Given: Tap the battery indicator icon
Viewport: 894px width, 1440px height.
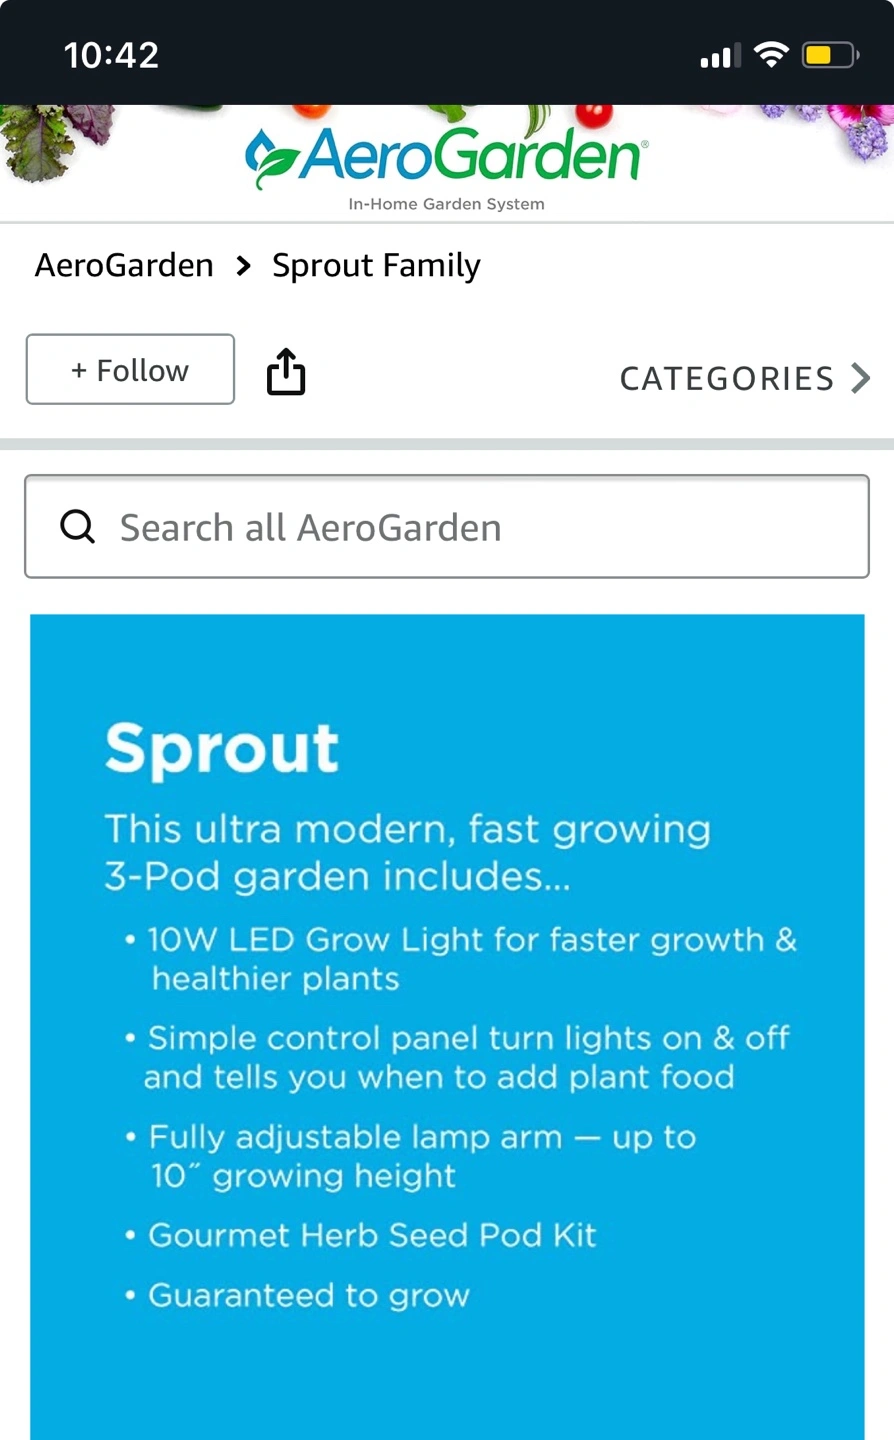Looking at the screenshot, I should point(829,55).
